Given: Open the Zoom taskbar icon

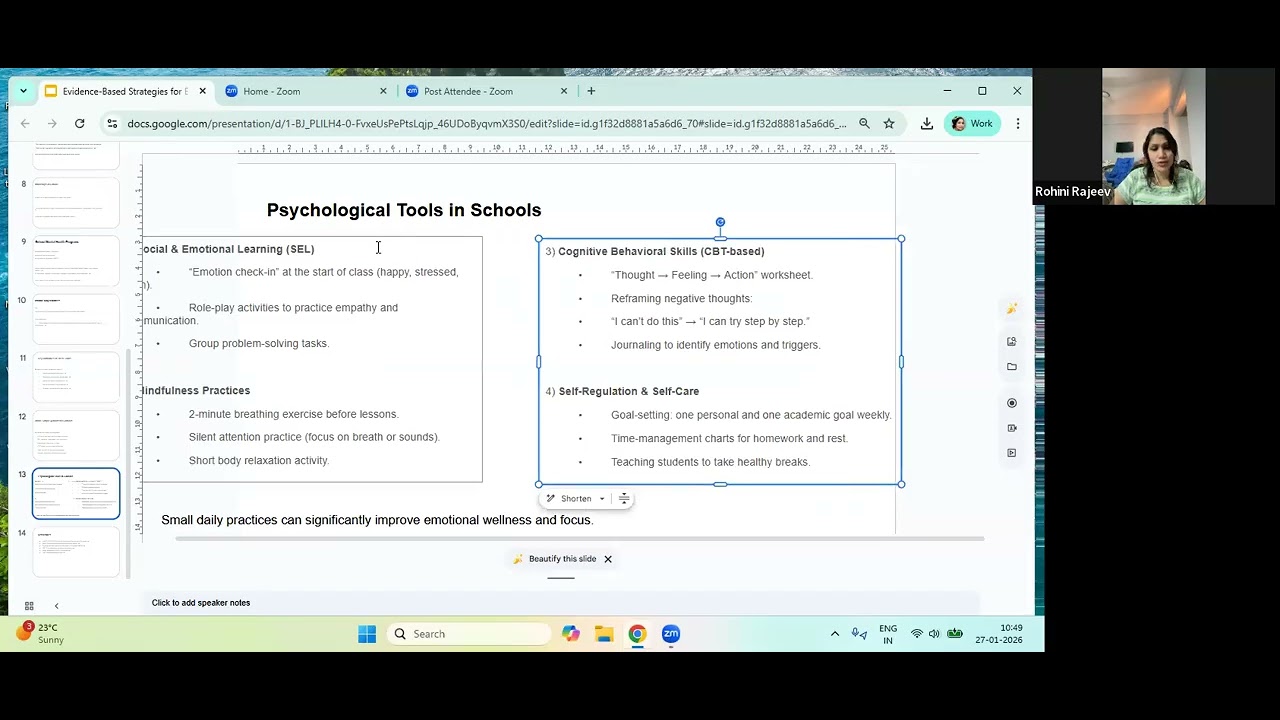Looking at the screenshot, I should [671, 634].
